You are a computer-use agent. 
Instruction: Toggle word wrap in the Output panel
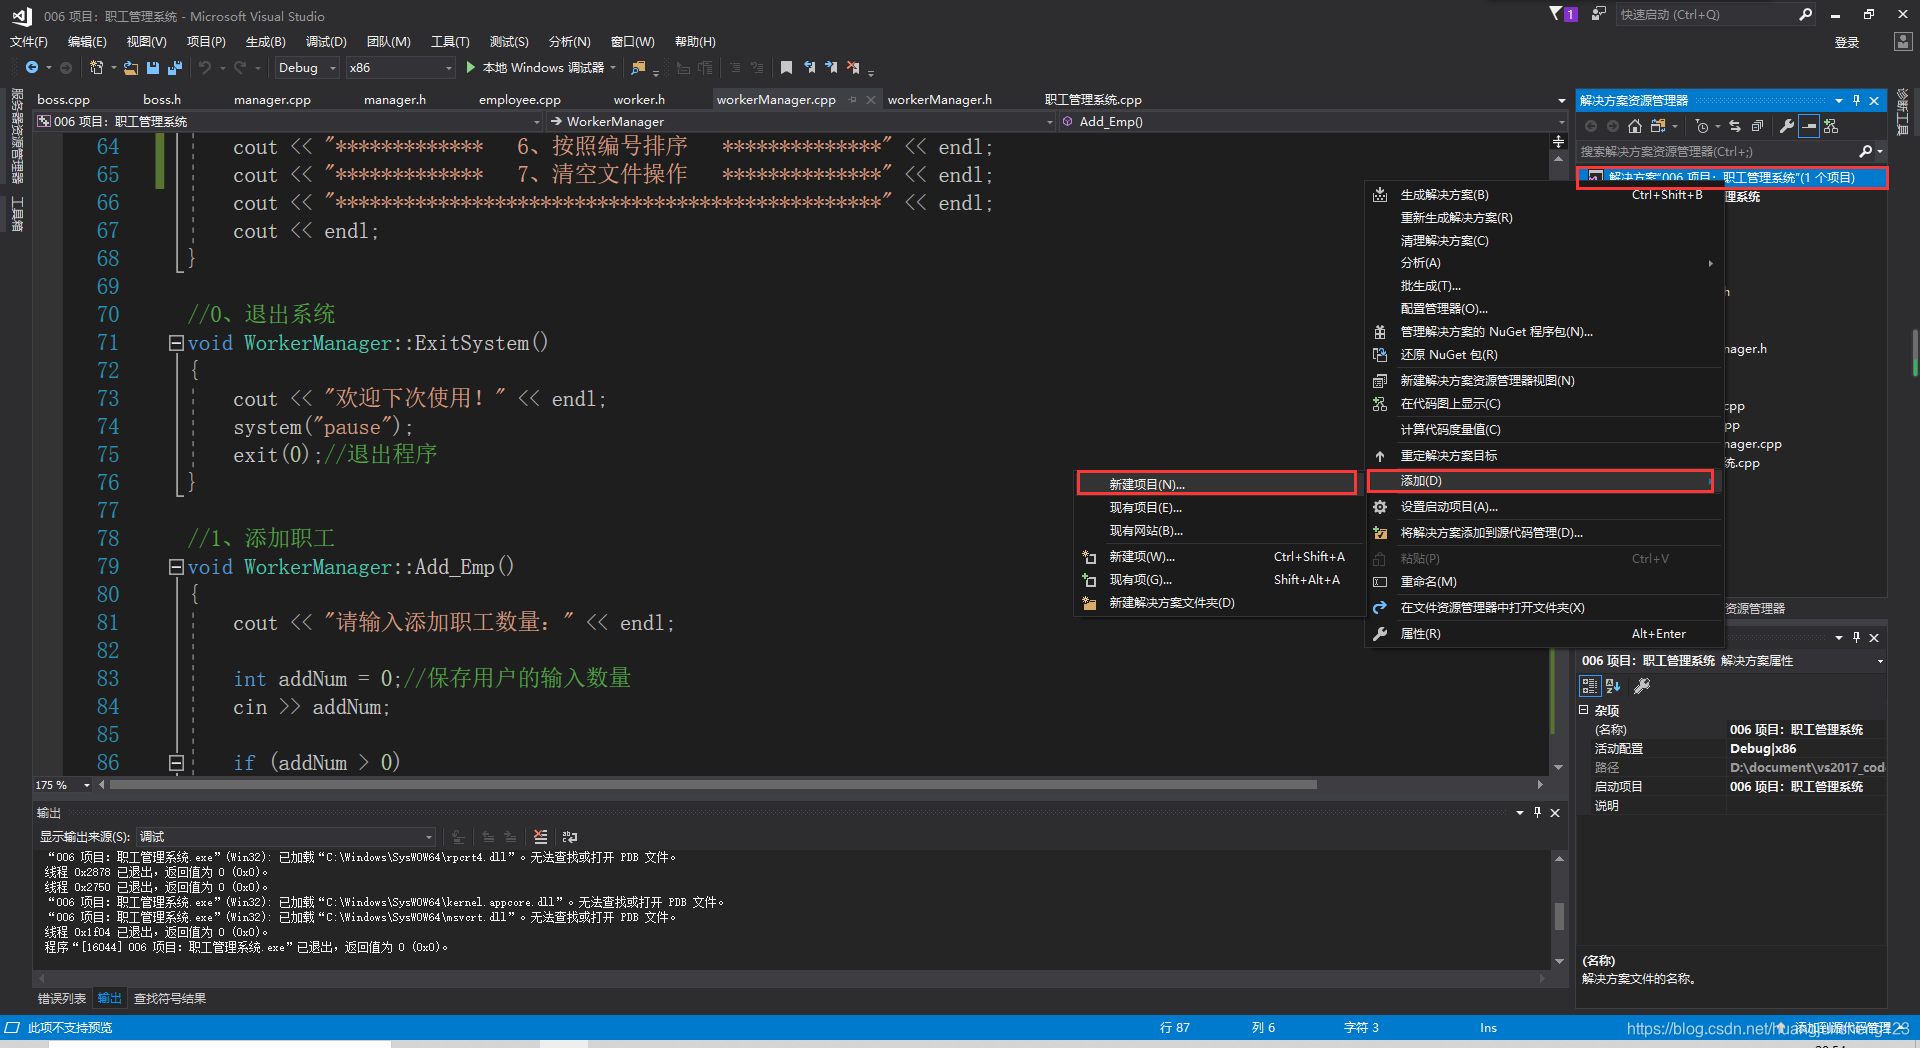coord(570,837)
